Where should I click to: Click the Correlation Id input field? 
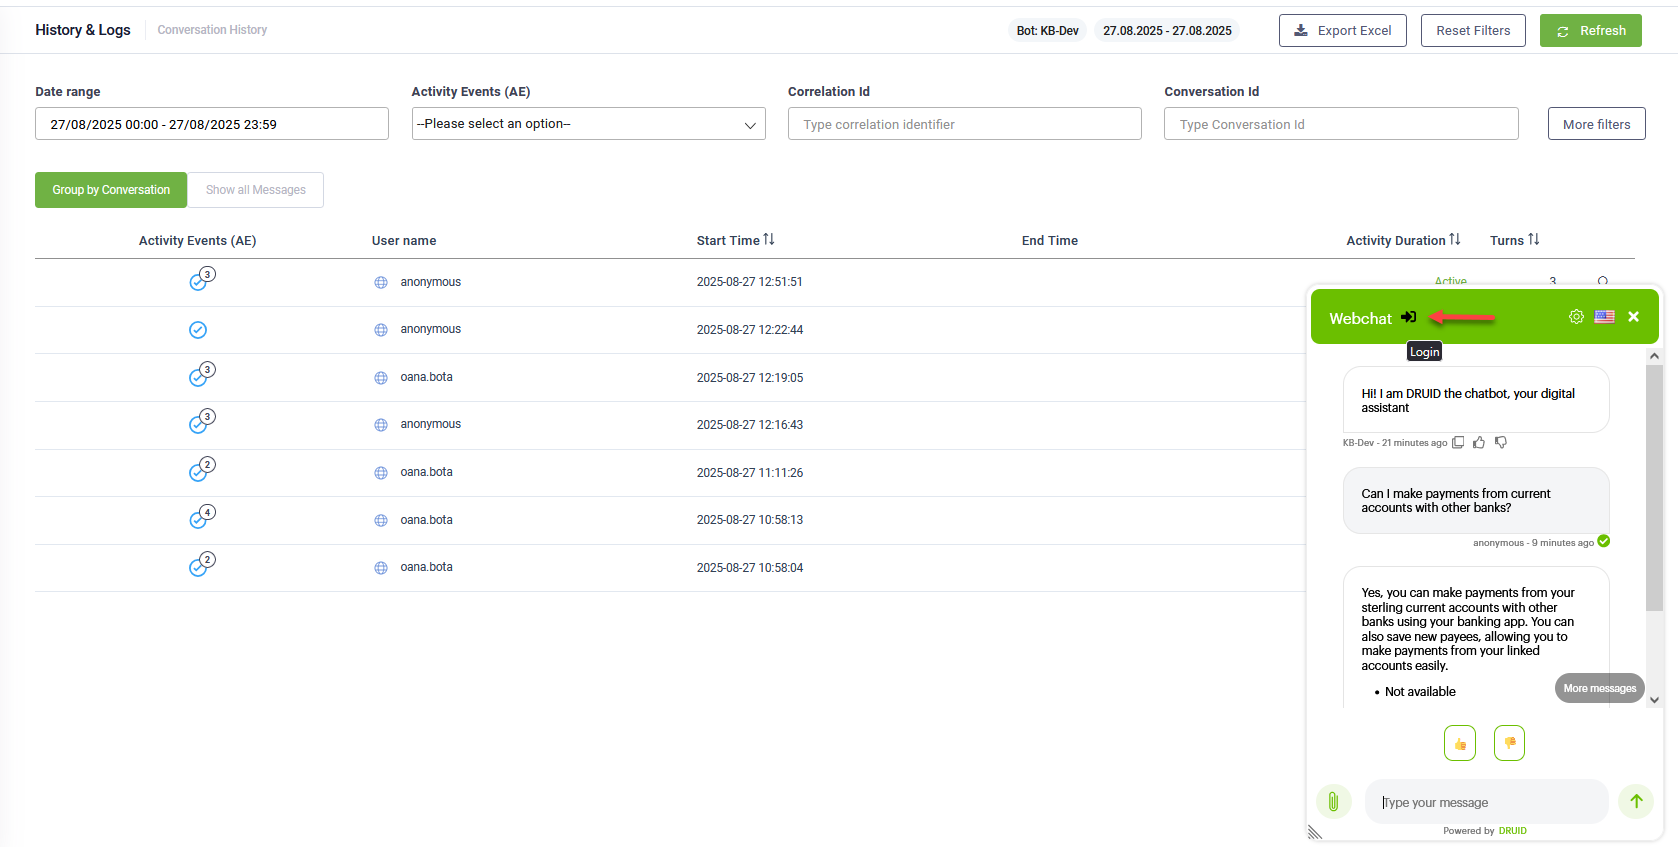[x=964, y=124]
